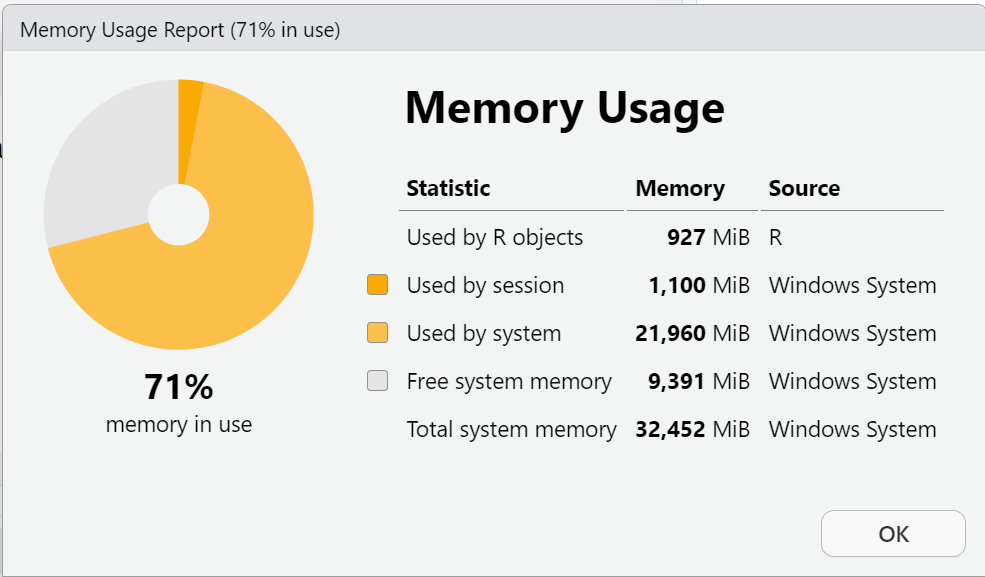The image size is (985, 577).
Task: Click the Source column header
Action: [804, 188]
